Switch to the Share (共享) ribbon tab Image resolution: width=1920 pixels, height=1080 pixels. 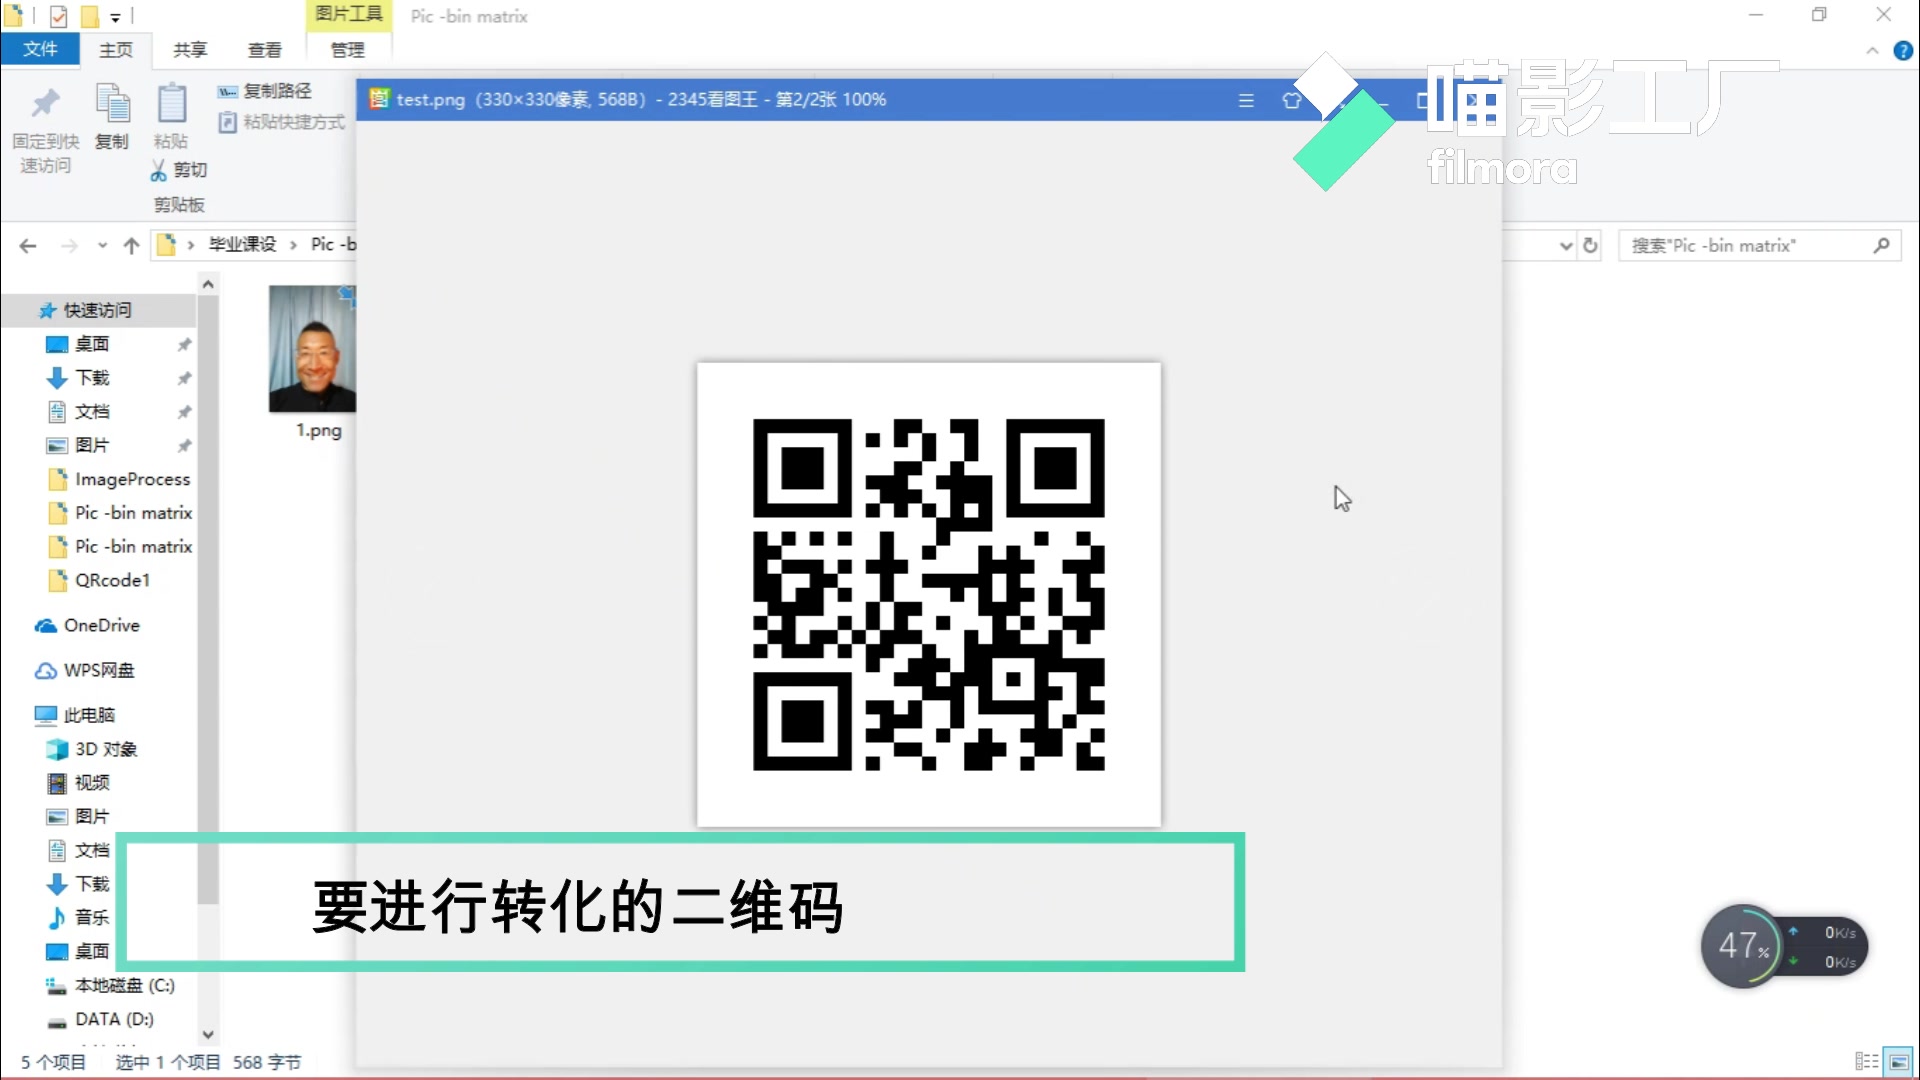(190, 49)
